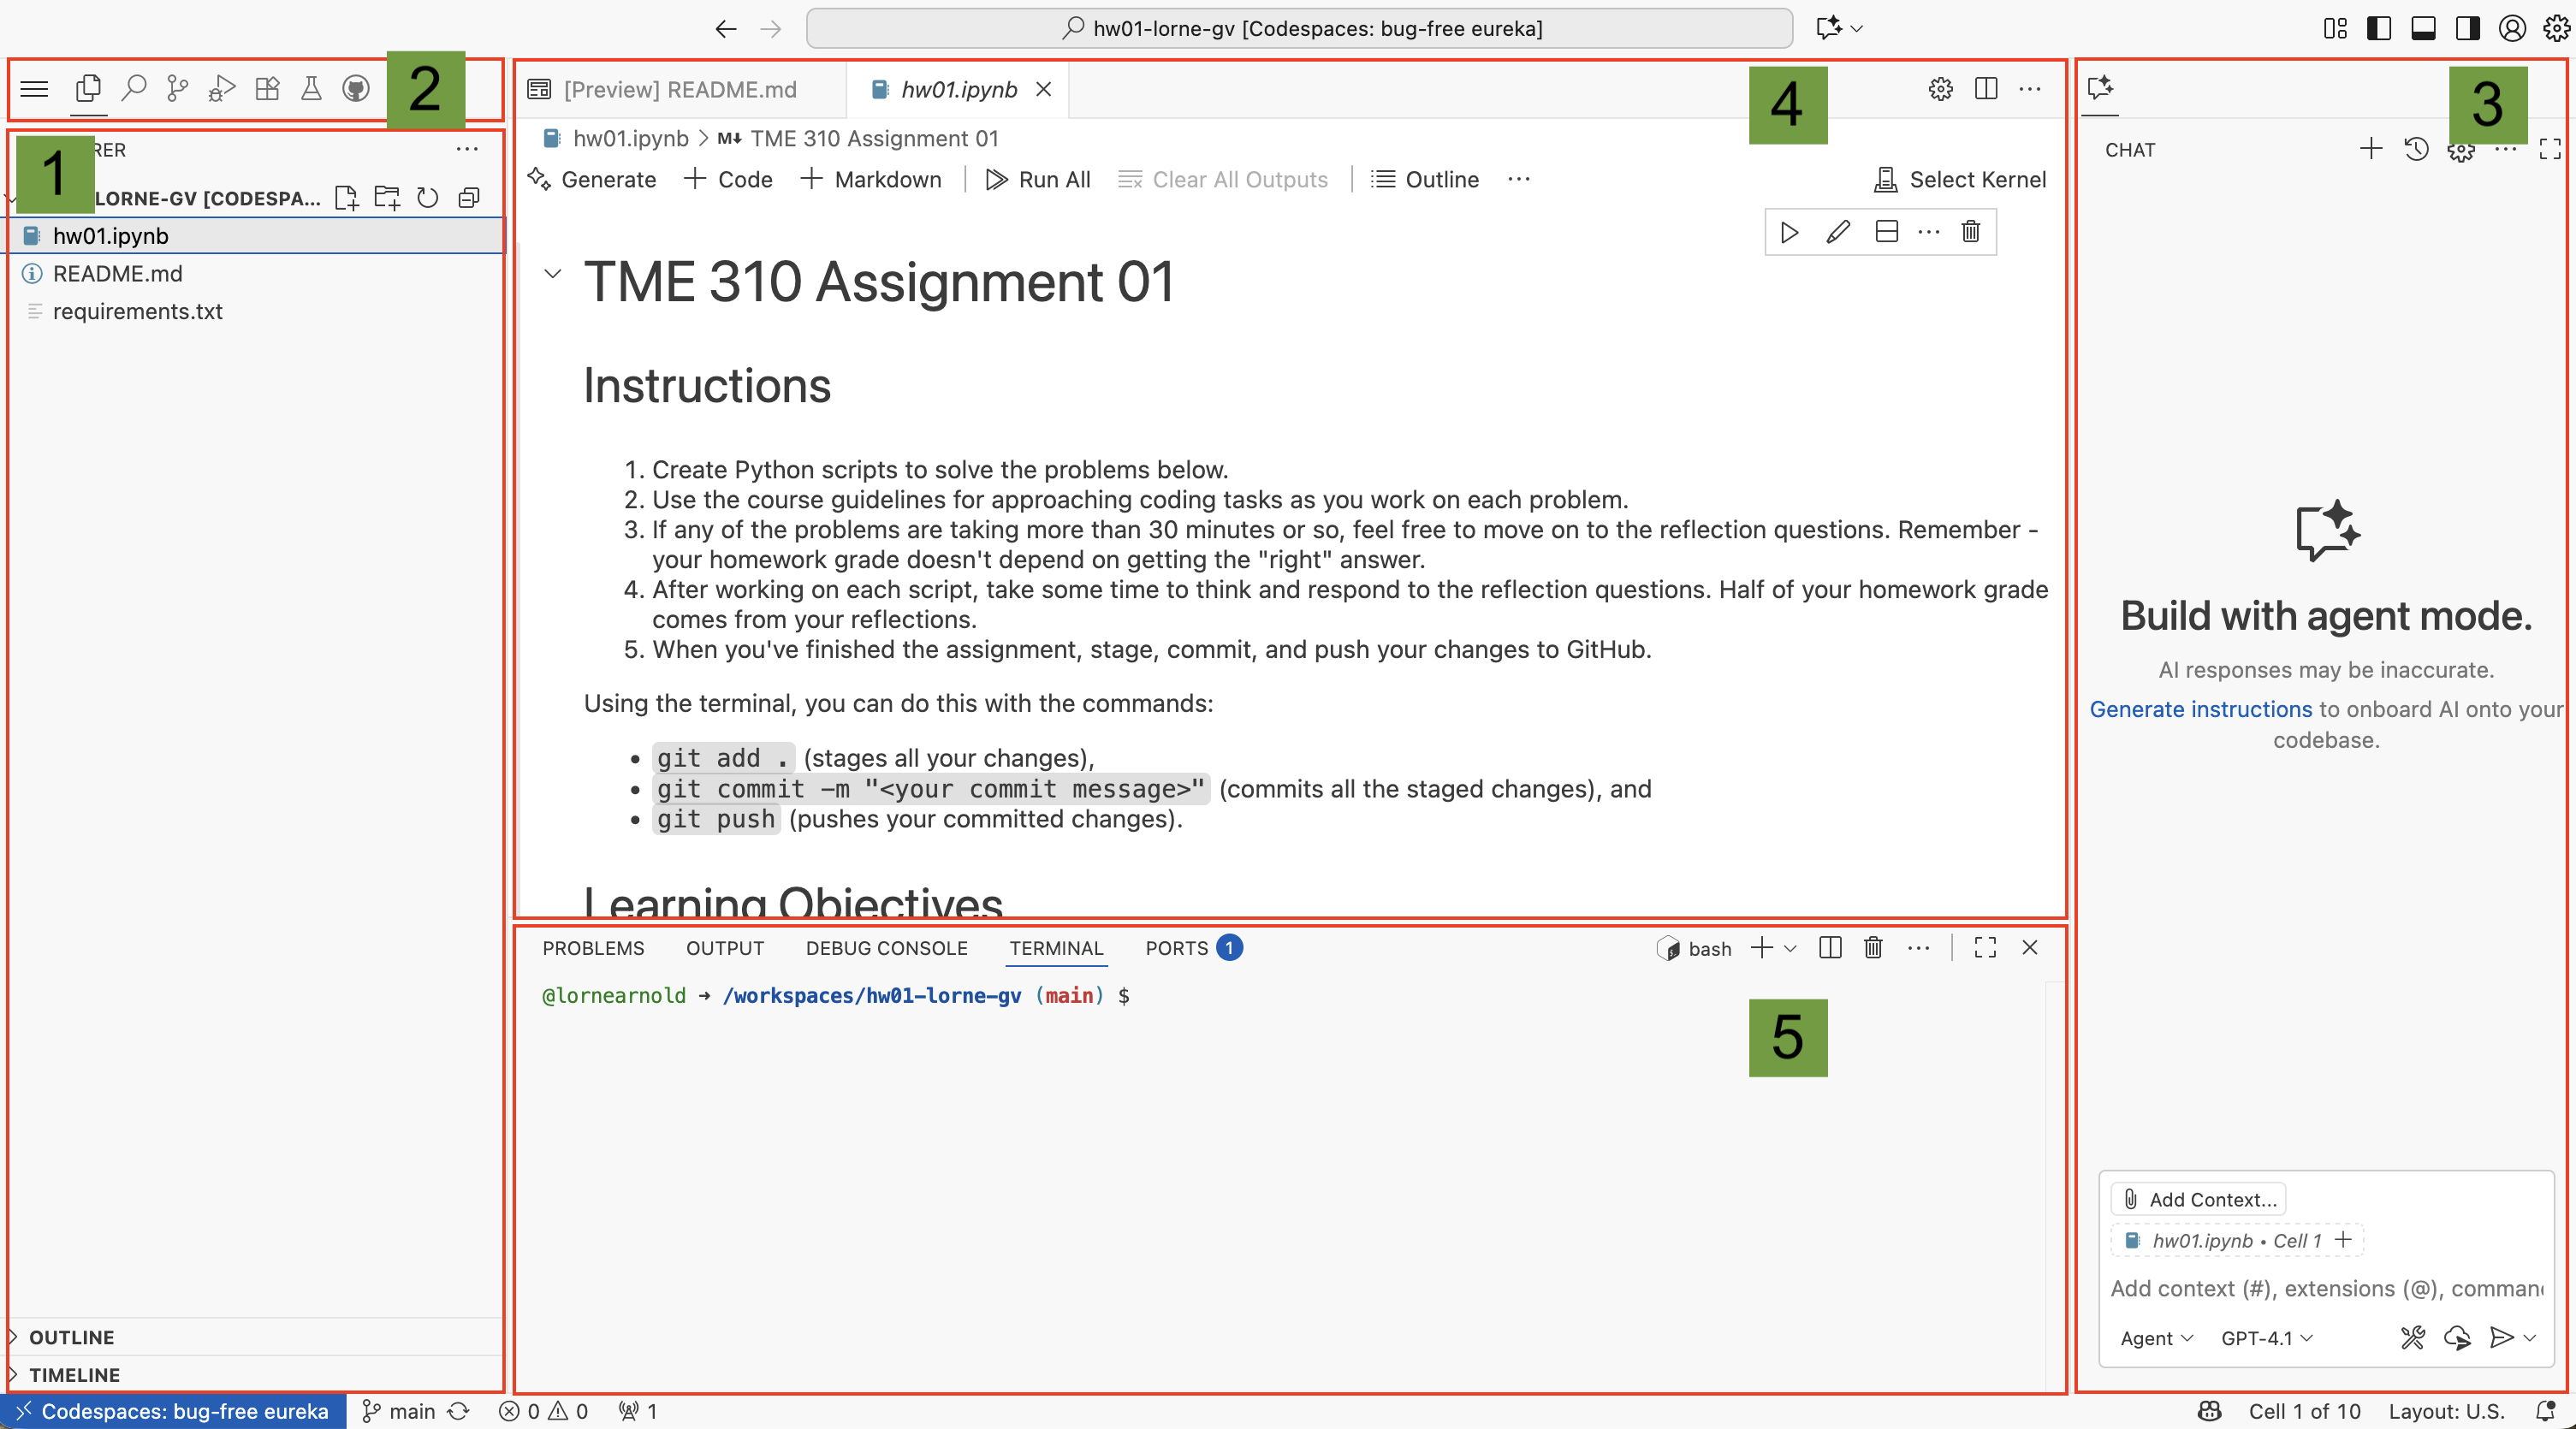Delete the notebook cell with trash icon
The image size is (2576, 1429).
pyautogui.click(x=1970, y=232)
